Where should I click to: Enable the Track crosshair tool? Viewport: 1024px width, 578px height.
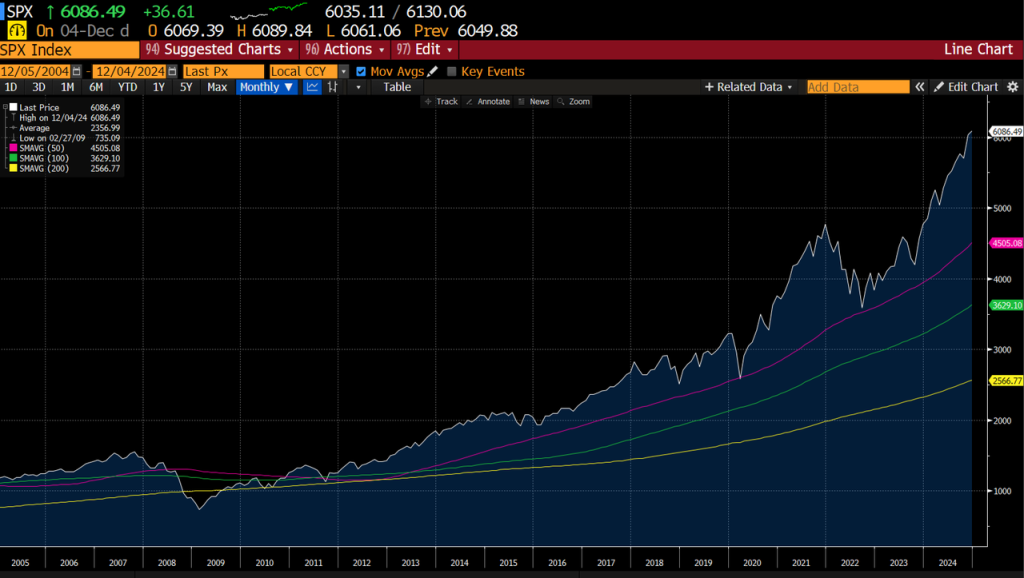point(441,101)
